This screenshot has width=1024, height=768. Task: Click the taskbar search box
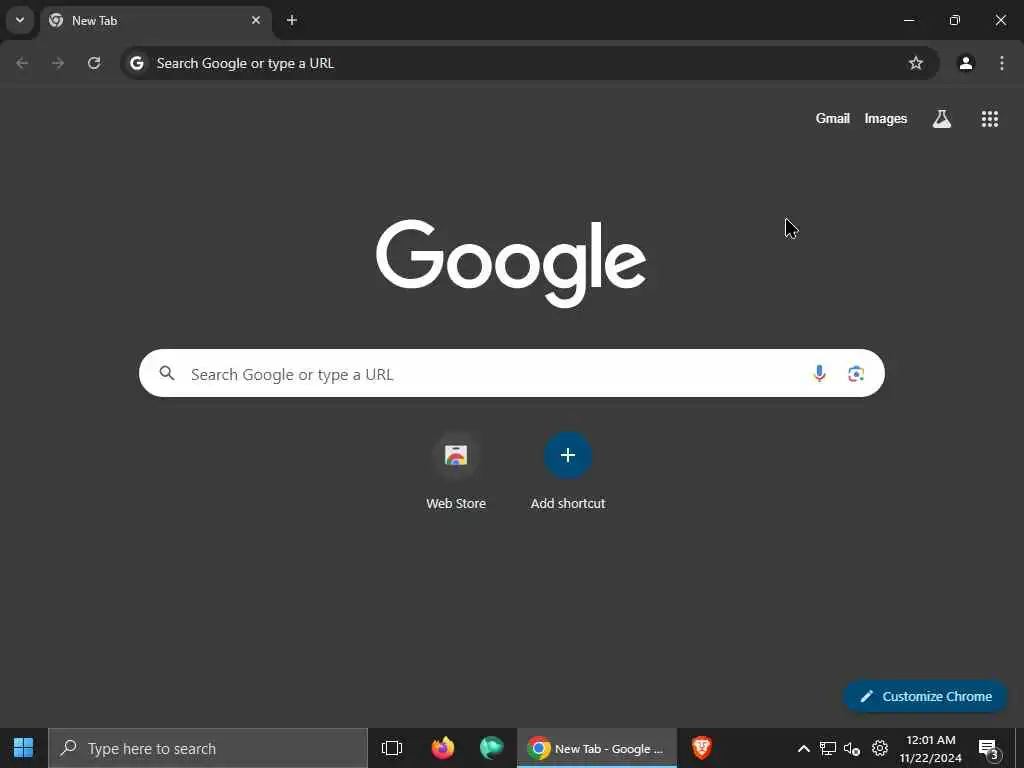coord(208,748)
